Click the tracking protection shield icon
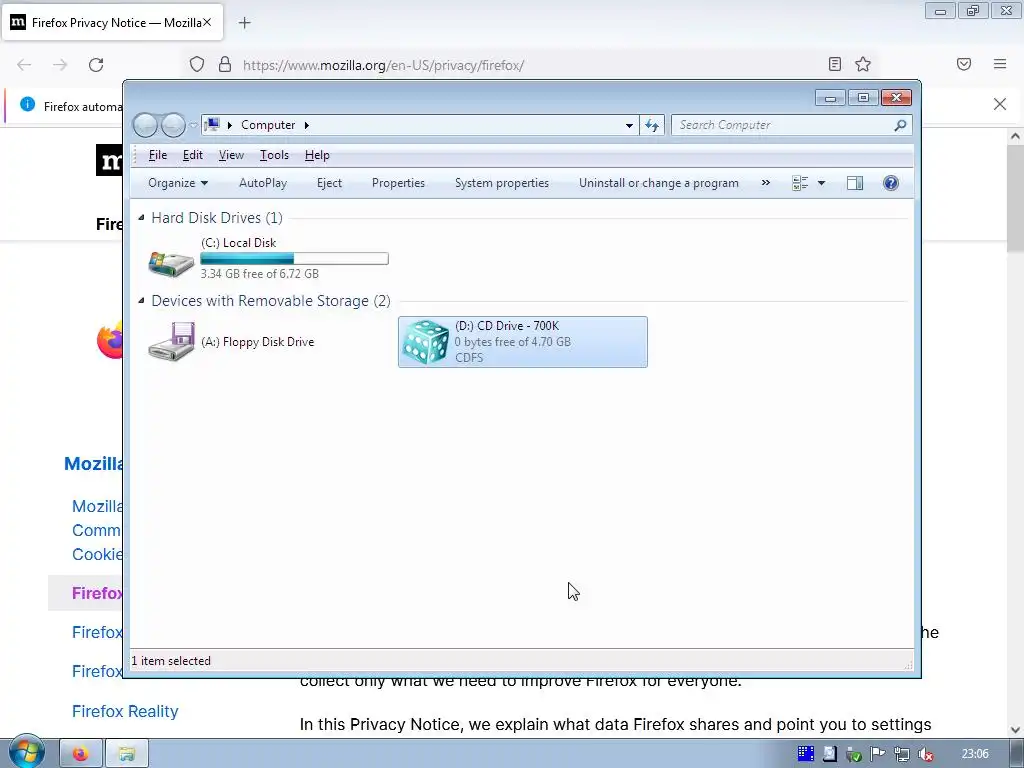 pyautogui.click(x=197, y=64)
